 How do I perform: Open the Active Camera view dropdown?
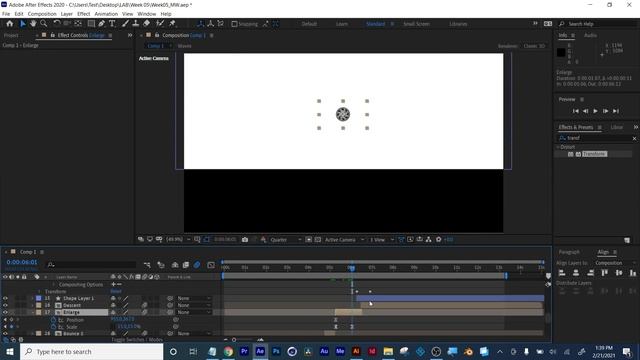tap(344, 240)
